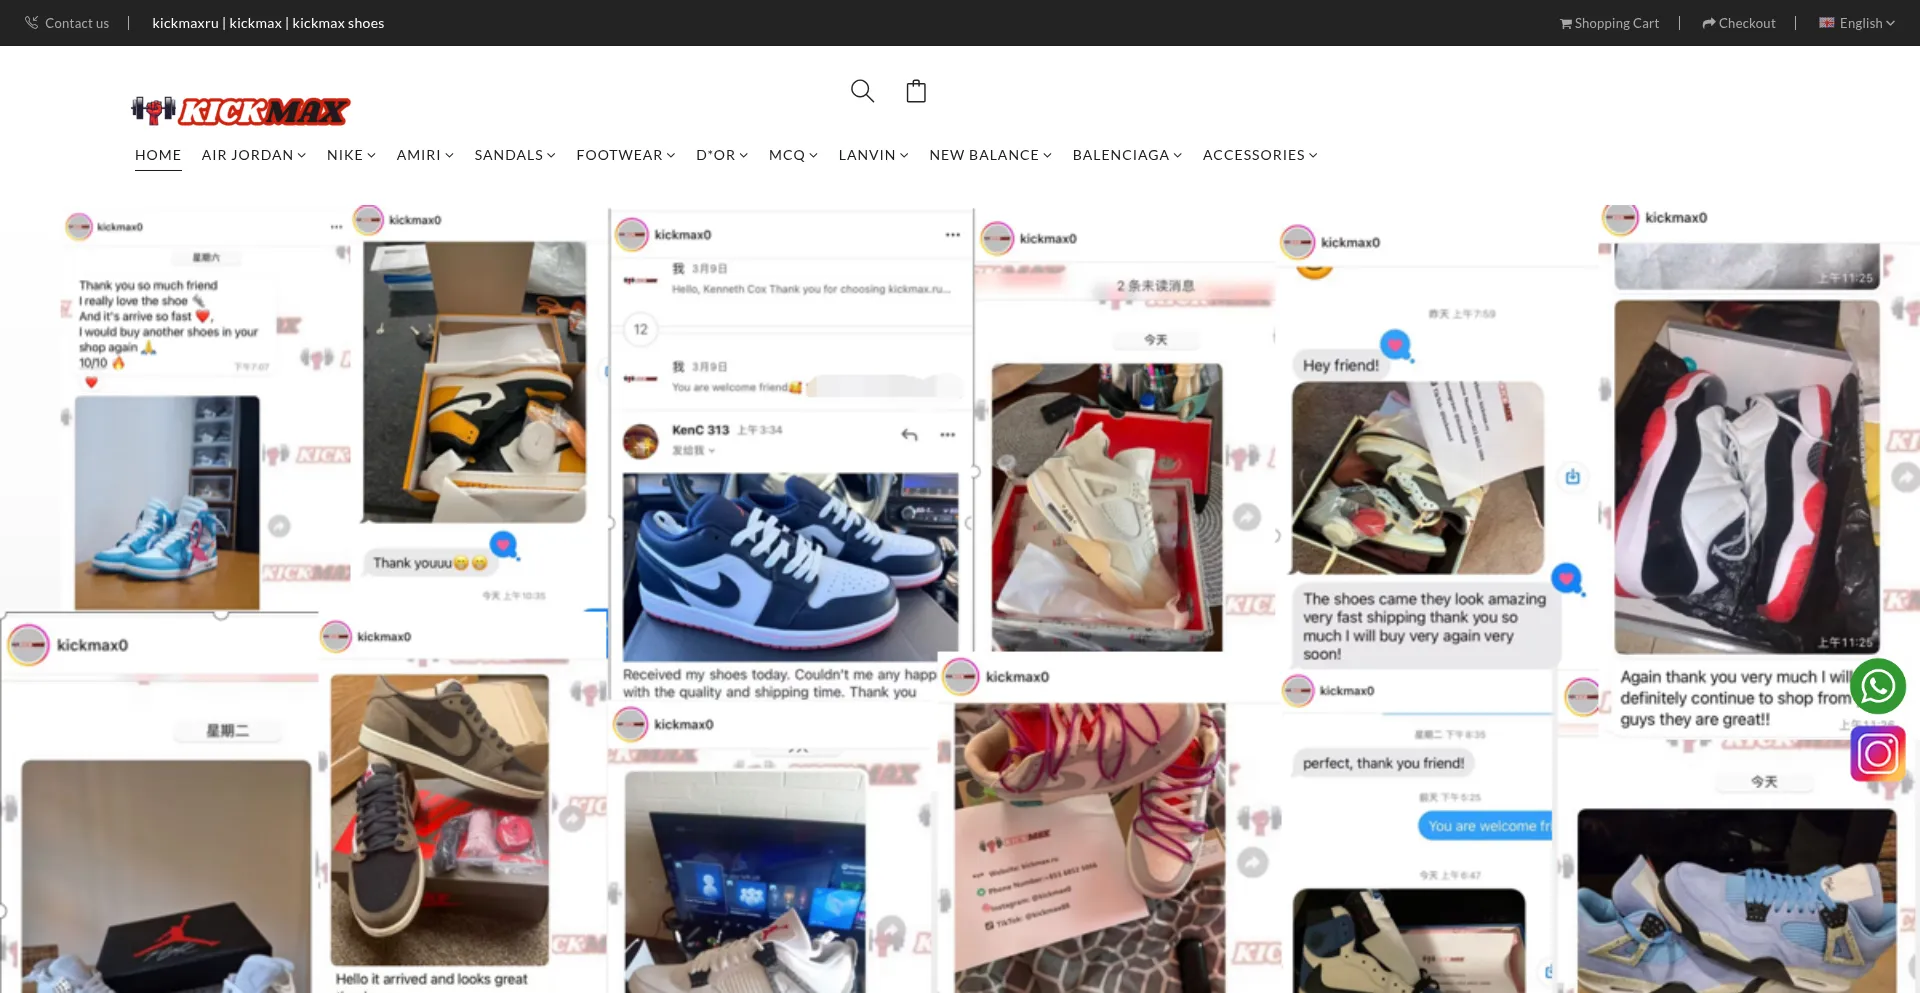
Task: Click the WhatsApp chat icon
Action: click(x=1877, y=686)
